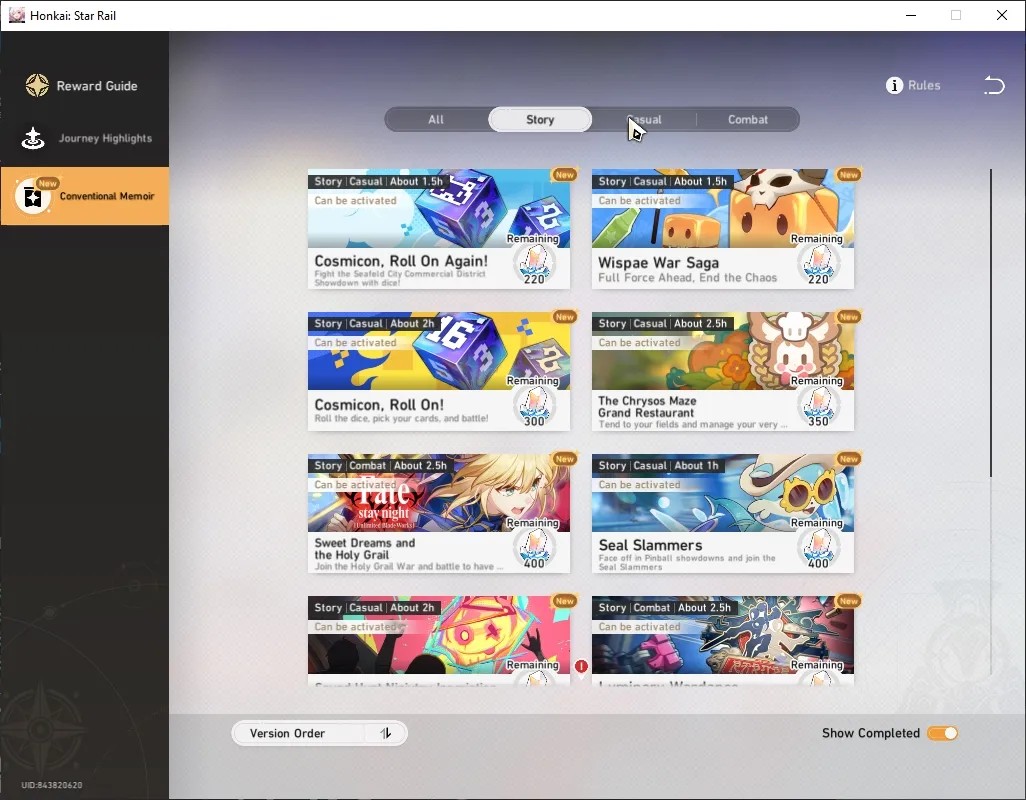Open the Cosmicon, Roll On Again! card

(x=438, y=229)
